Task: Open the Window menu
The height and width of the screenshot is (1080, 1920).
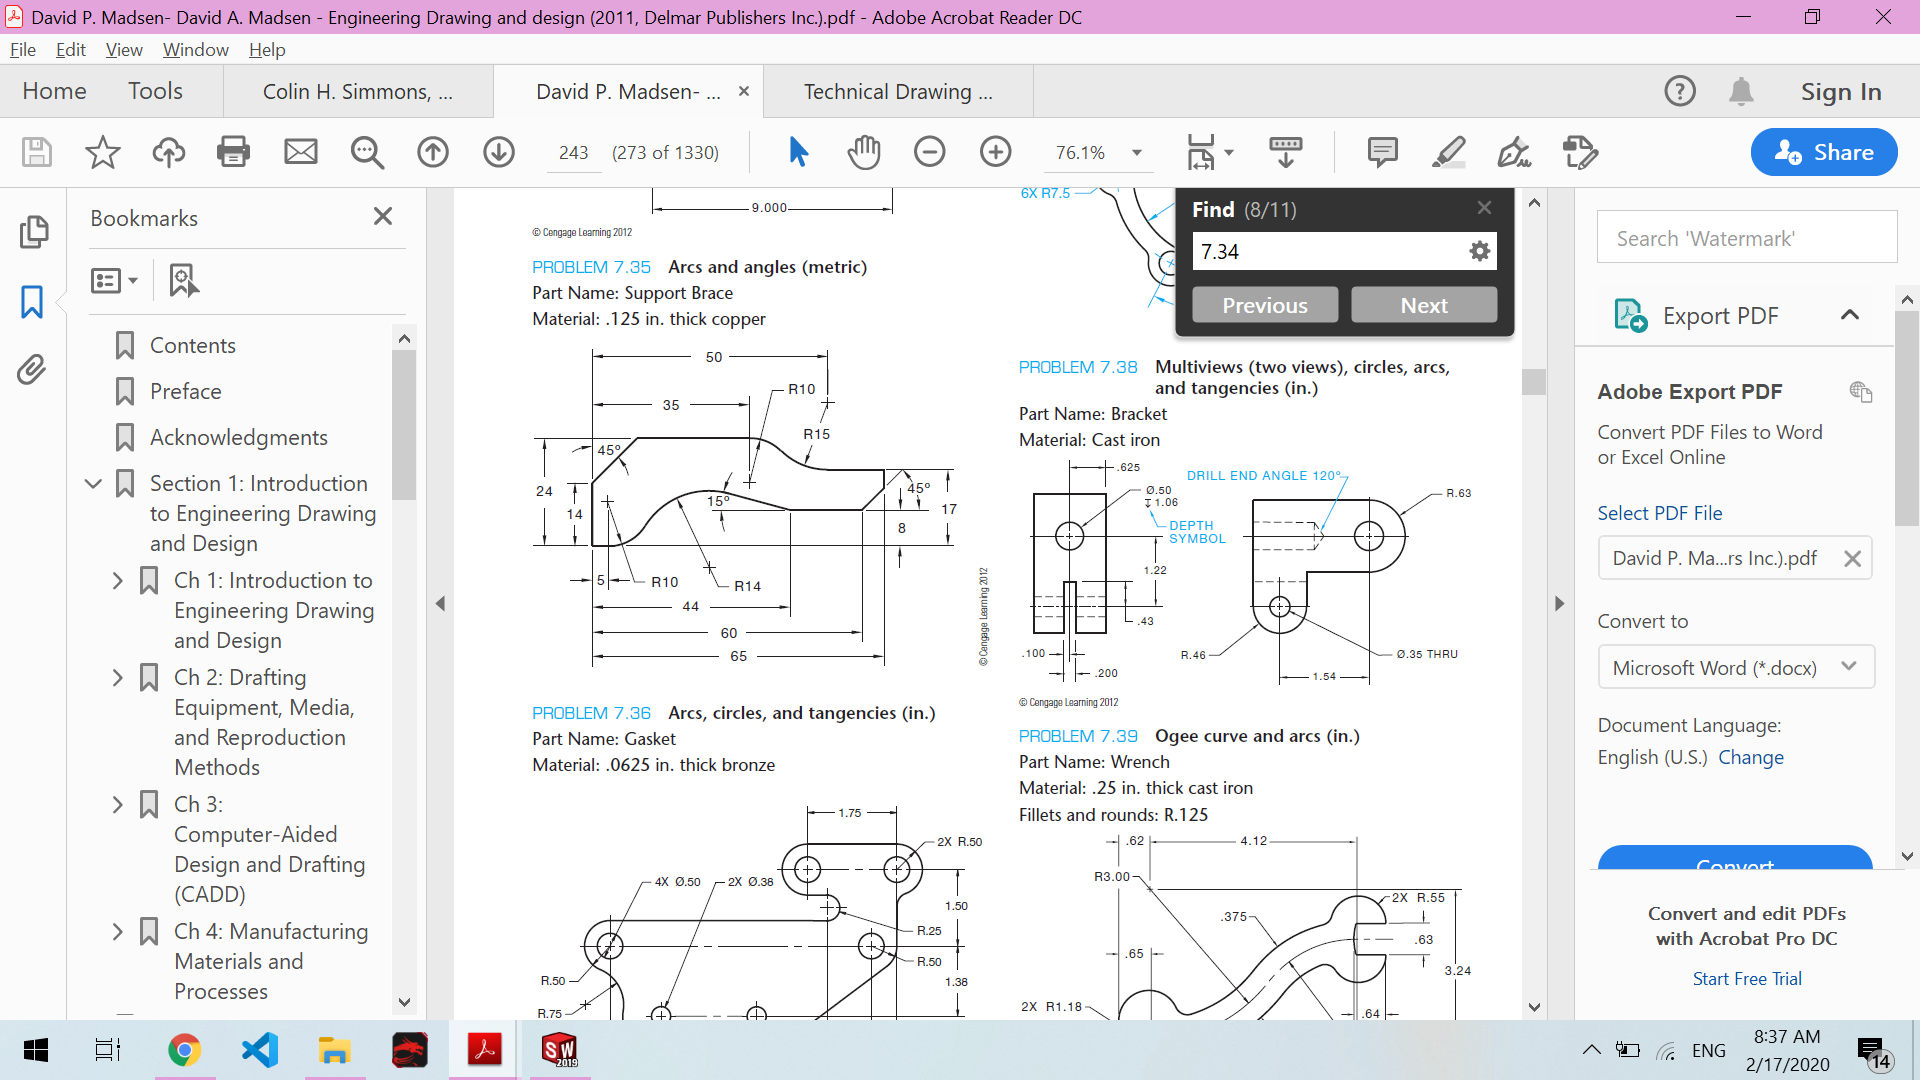Action: click(195, 50)
